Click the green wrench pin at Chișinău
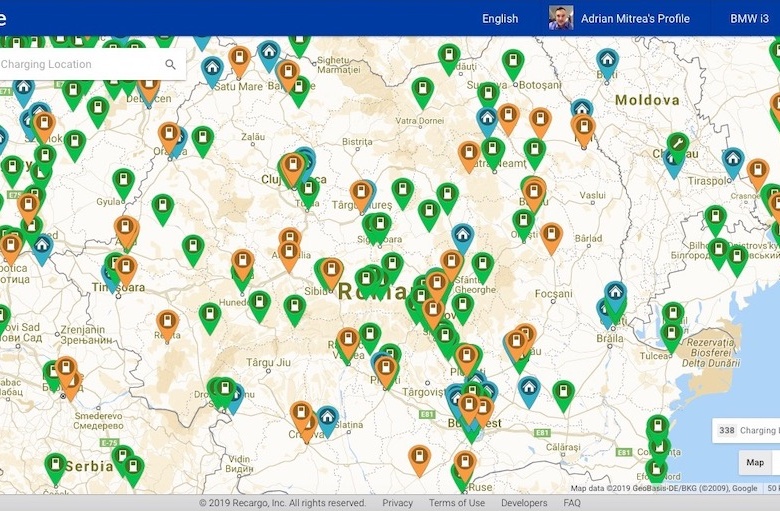This screenshot has width=780, height=511. 677,145
